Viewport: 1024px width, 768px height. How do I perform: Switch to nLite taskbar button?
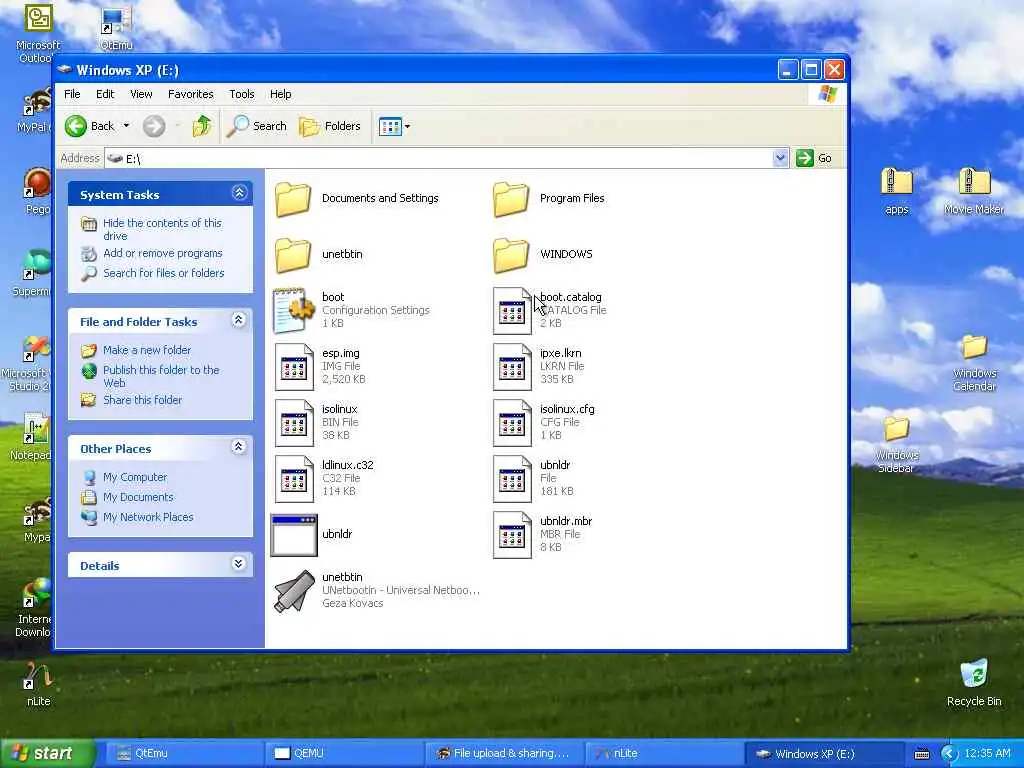coord(664,754)
